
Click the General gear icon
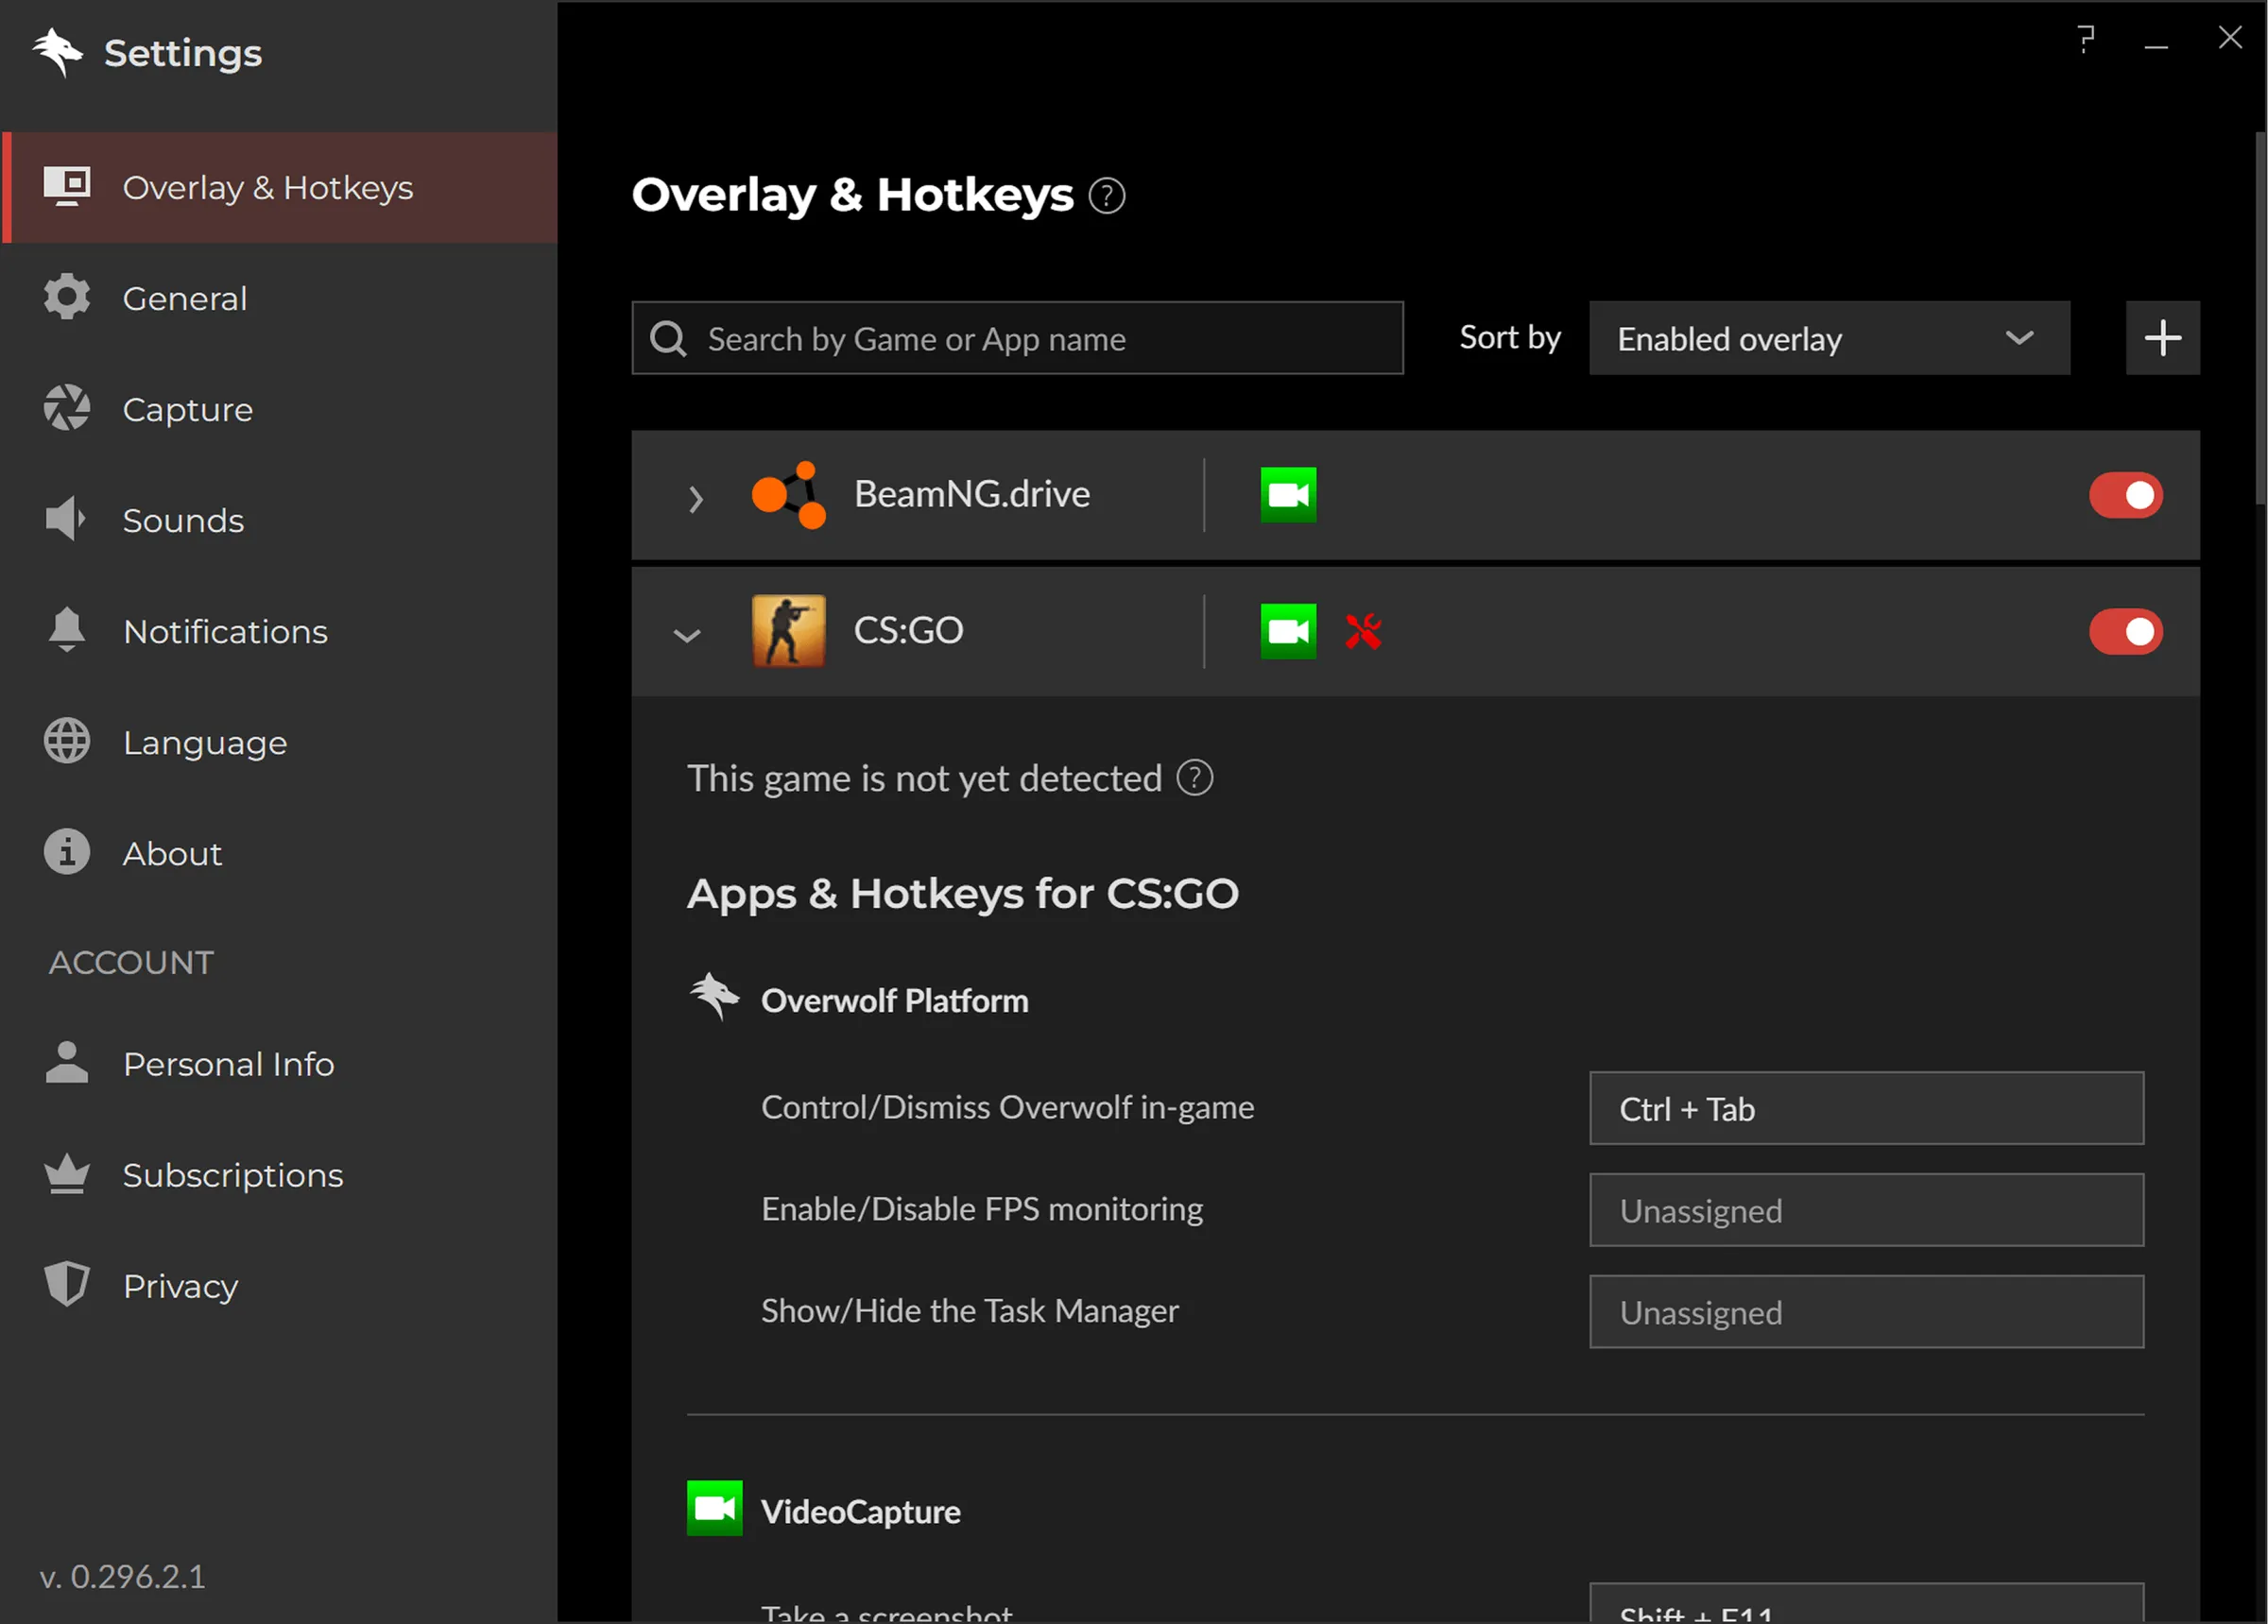(x=67, y=297)
